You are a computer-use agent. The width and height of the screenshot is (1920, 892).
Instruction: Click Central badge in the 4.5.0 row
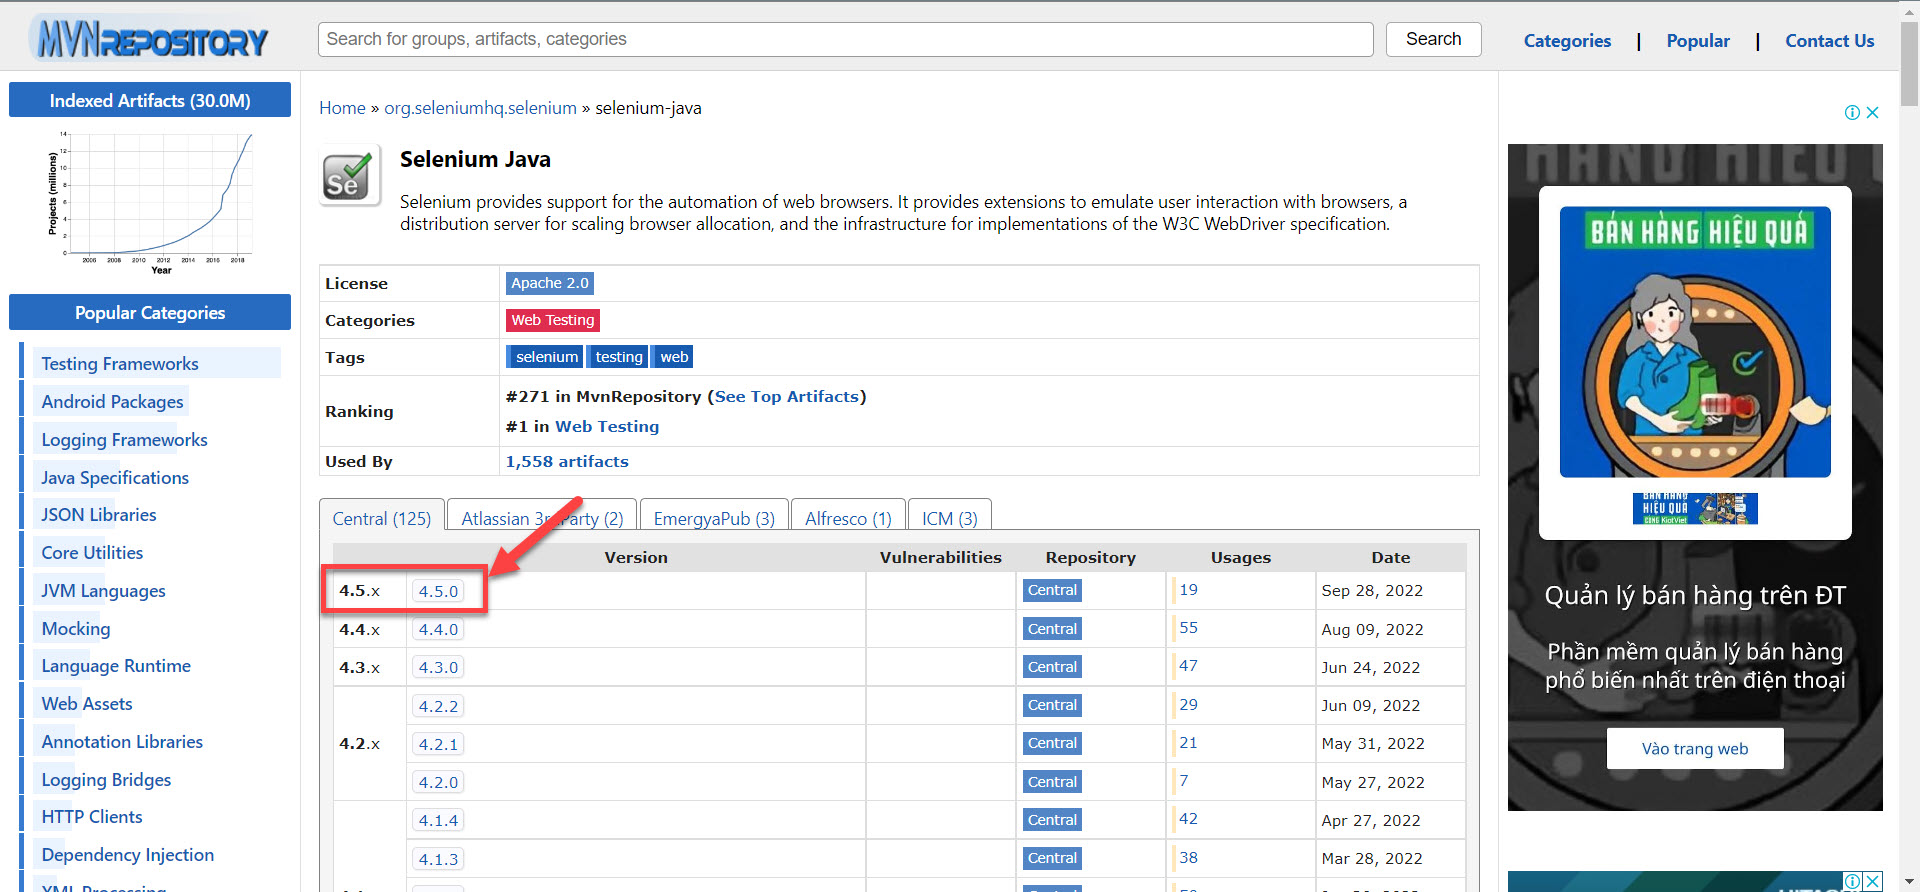click(1052, 590)
